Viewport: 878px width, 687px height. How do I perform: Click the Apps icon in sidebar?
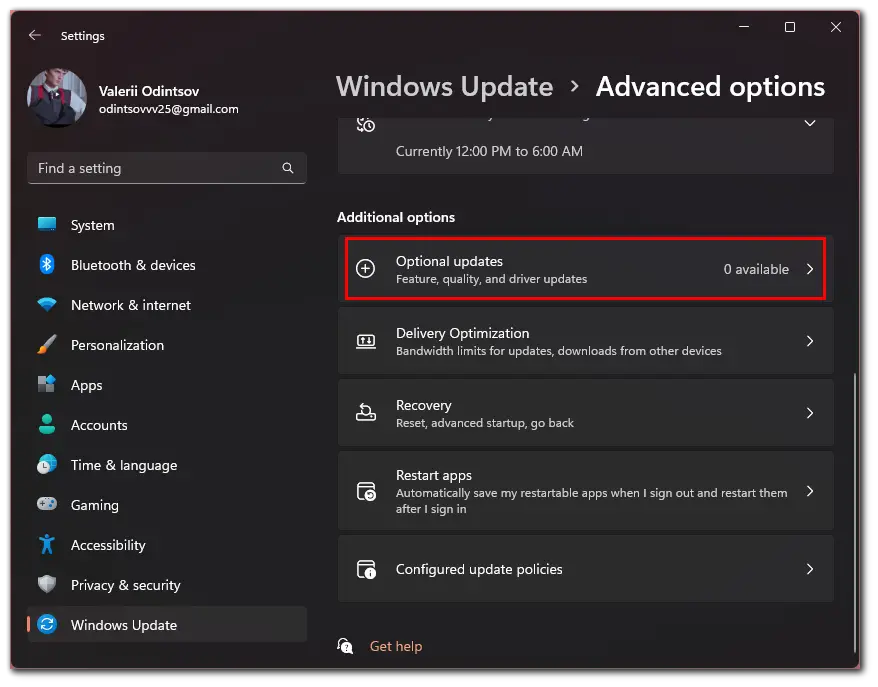(47, 384)
